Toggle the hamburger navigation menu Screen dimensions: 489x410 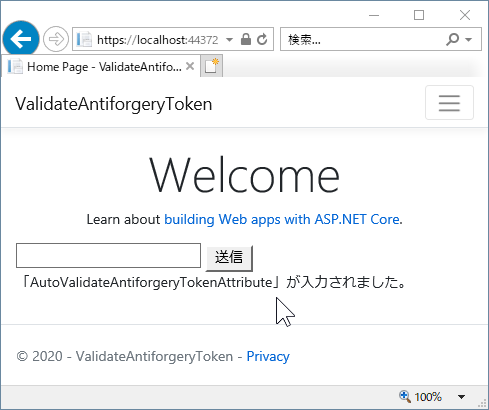tap(449, 102)
